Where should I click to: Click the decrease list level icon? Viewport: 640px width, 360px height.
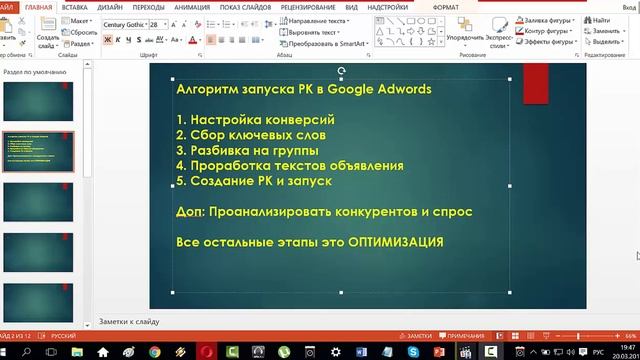coord(244,24)
